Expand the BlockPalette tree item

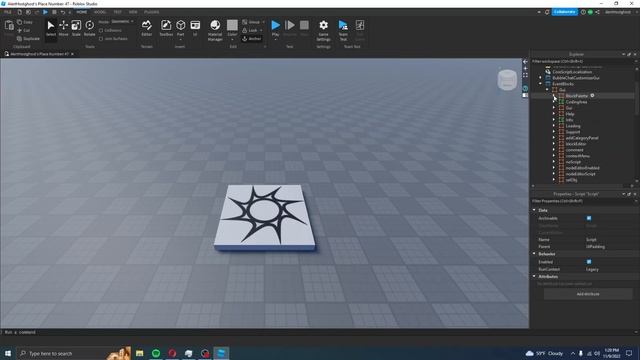coord(554,96)
